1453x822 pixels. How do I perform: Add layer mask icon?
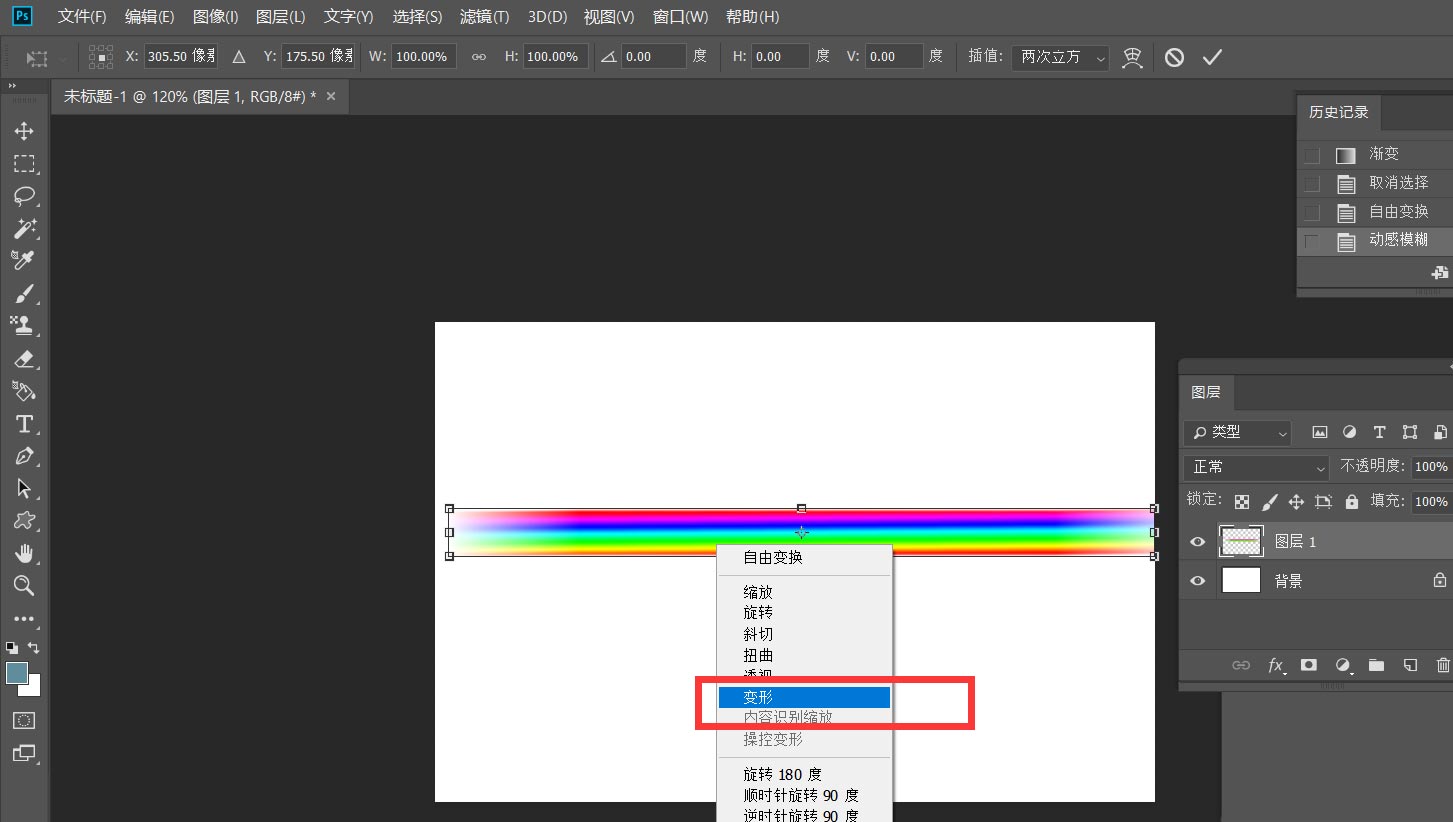[x=1308, y=665]
